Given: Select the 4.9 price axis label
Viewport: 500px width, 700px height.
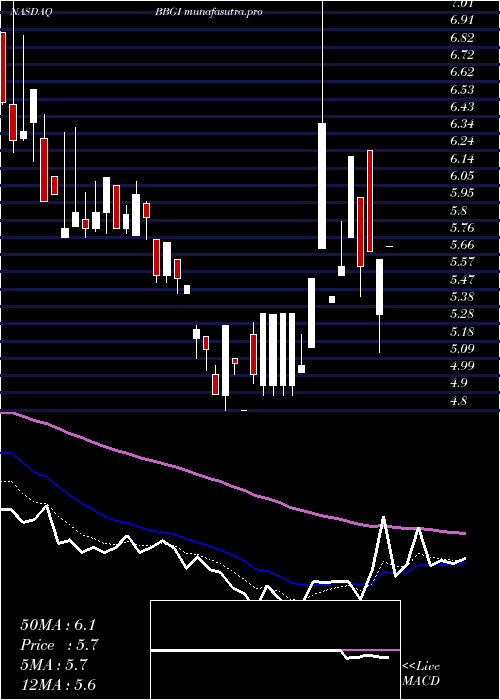Looking at the screenshot, I should 459,383.
